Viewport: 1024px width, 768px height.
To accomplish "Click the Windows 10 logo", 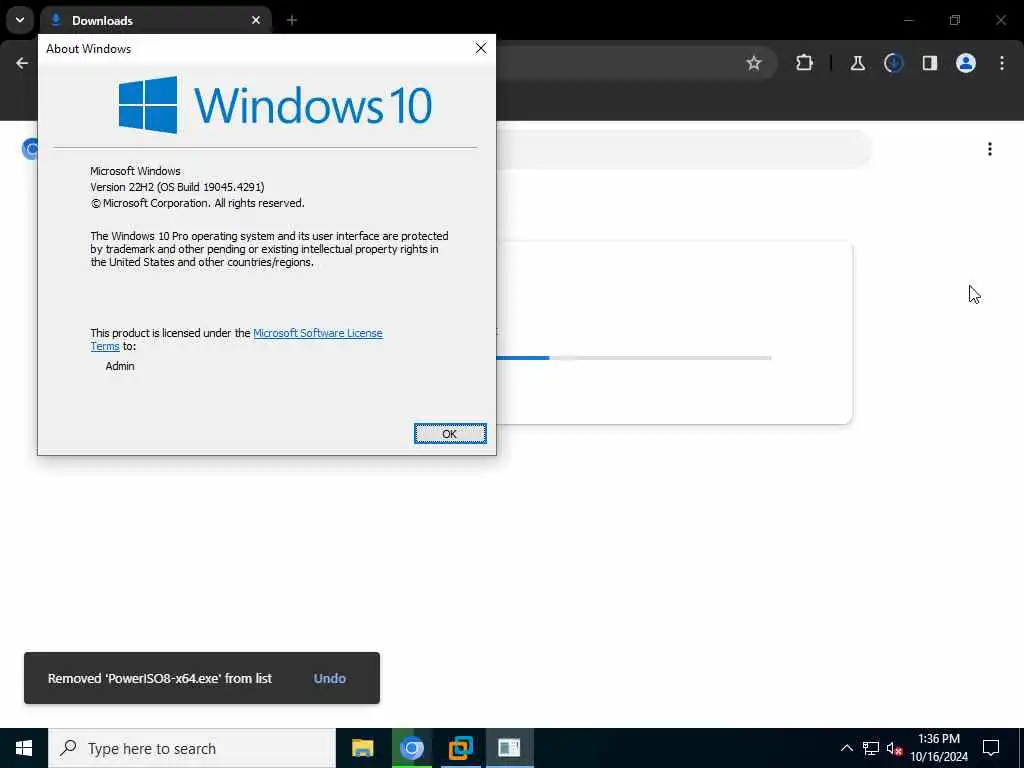I will (x=275, y=104).
